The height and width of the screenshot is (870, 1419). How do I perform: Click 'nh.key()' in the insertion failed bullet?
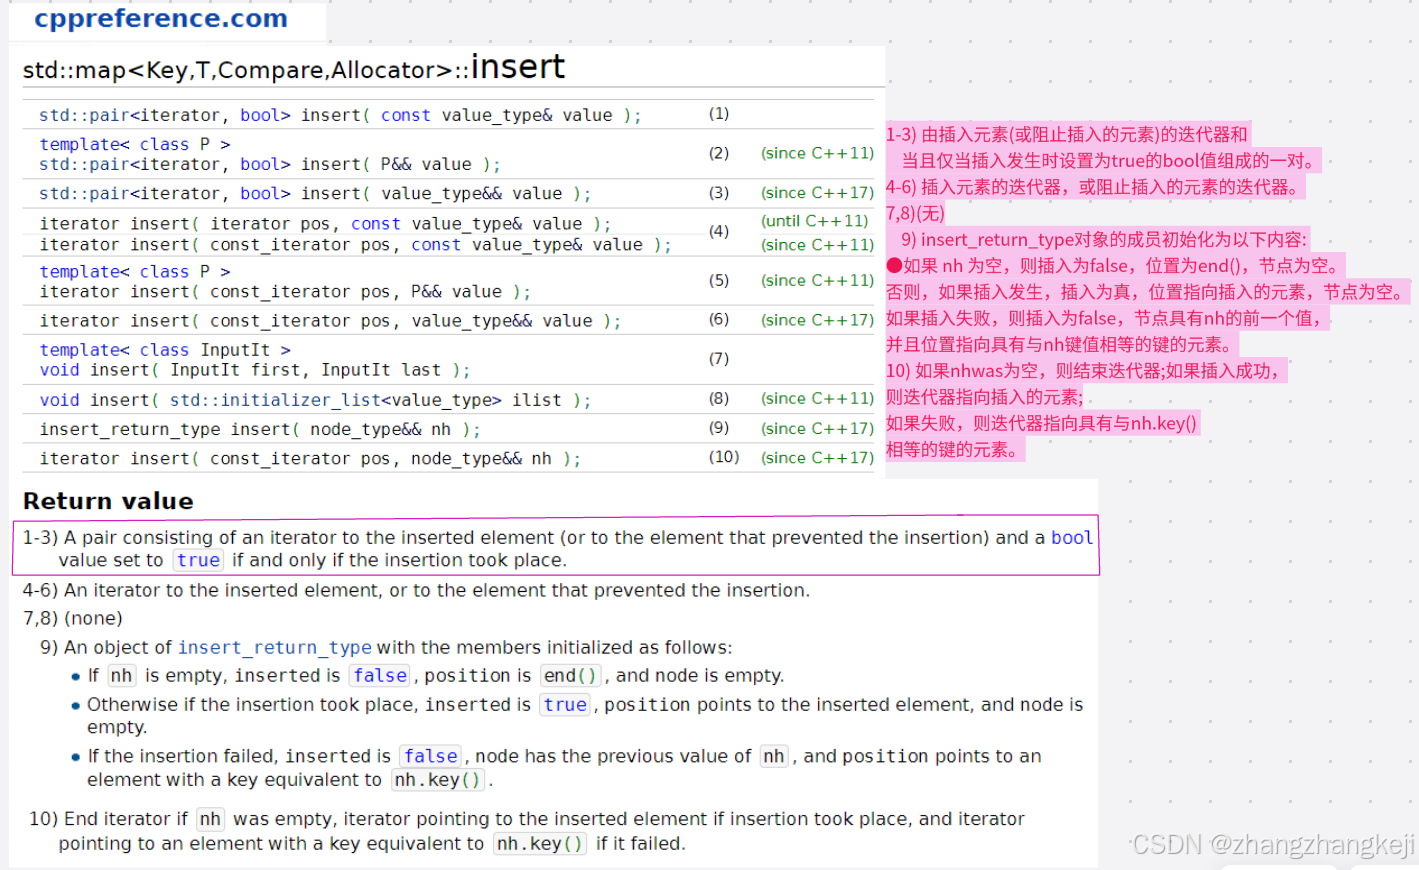click(437, 780)
